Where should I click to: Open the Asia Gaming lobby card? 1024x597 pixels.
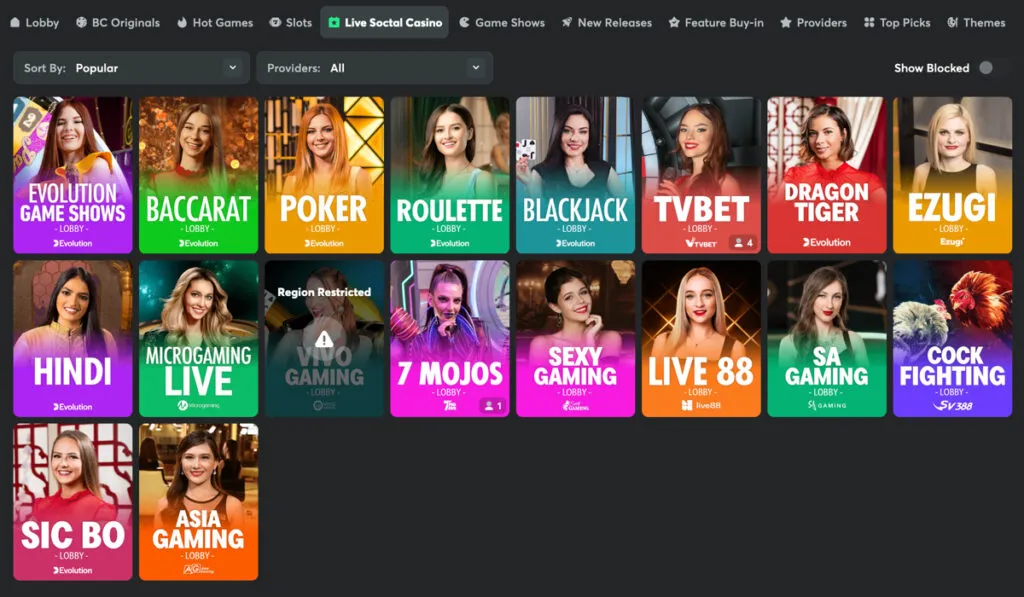tap(199, 502)
